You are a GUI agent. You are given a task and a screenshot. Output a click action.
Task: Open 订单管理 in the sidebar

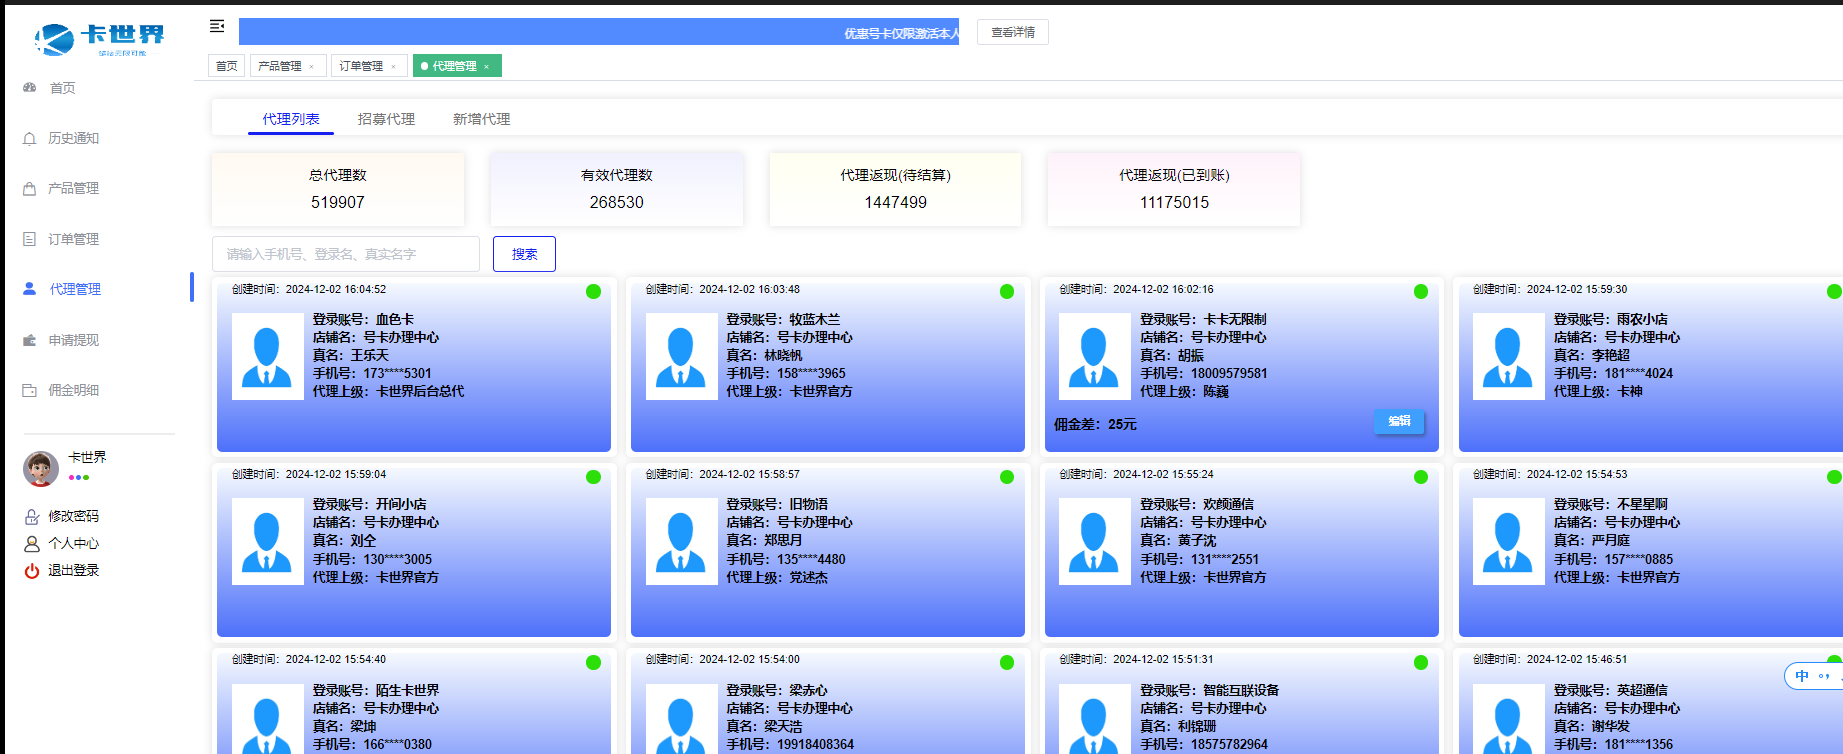click(x=74, y=239)
